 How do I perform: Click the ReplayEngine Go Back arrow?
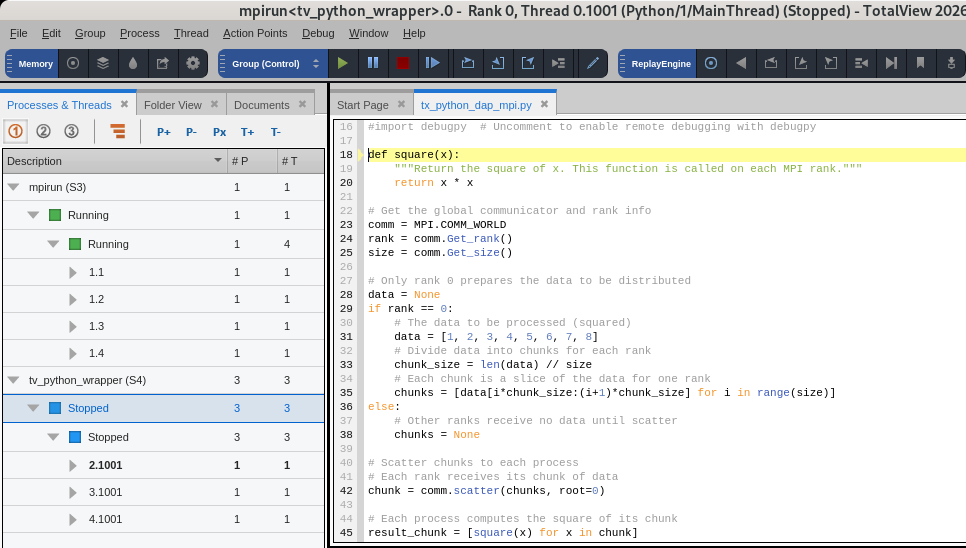(x=741, y=63)
